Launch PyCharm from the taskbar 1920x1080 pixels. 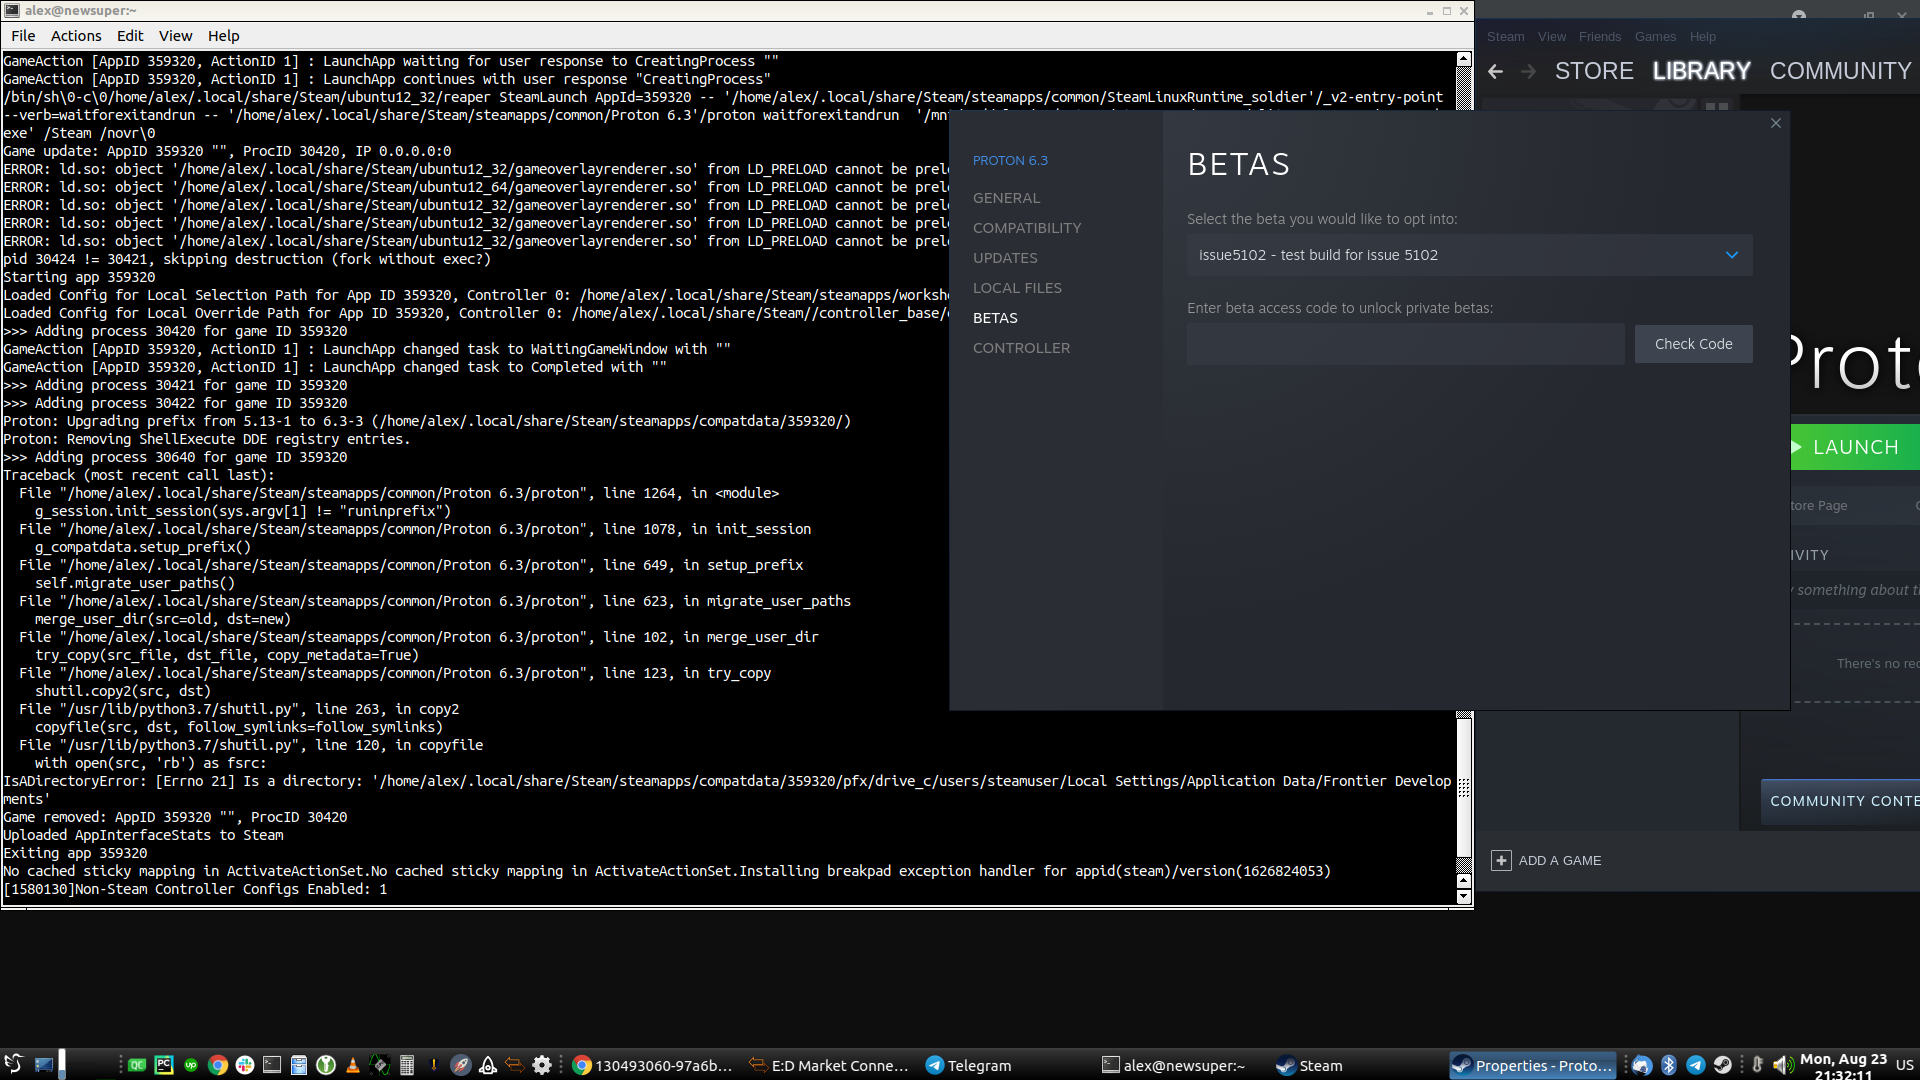pos(164,1065)
